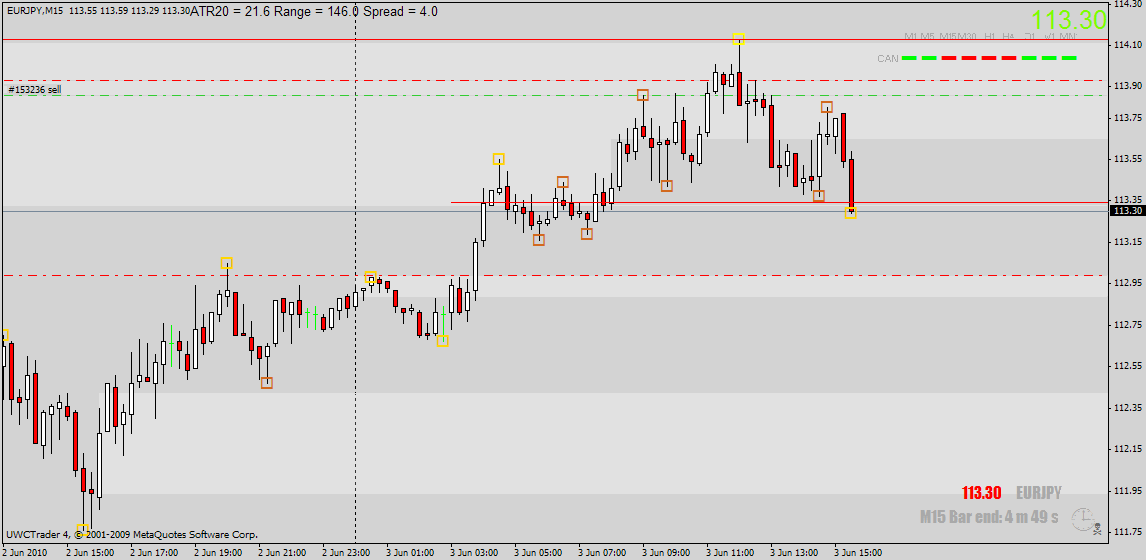1146x560 pixels.
Task: Click the D1 timeframe label
Action: [1029, 36]
